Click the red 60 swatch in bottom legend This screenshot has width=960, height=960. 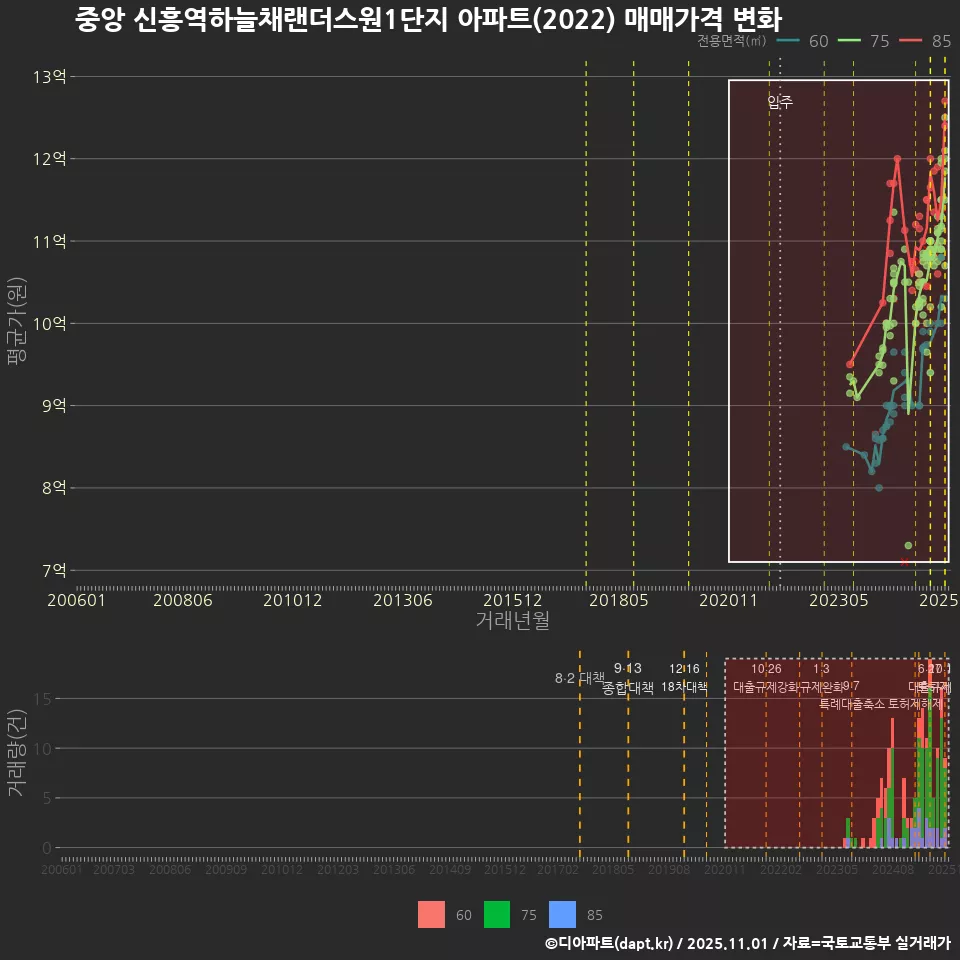(x=432, y=914)
